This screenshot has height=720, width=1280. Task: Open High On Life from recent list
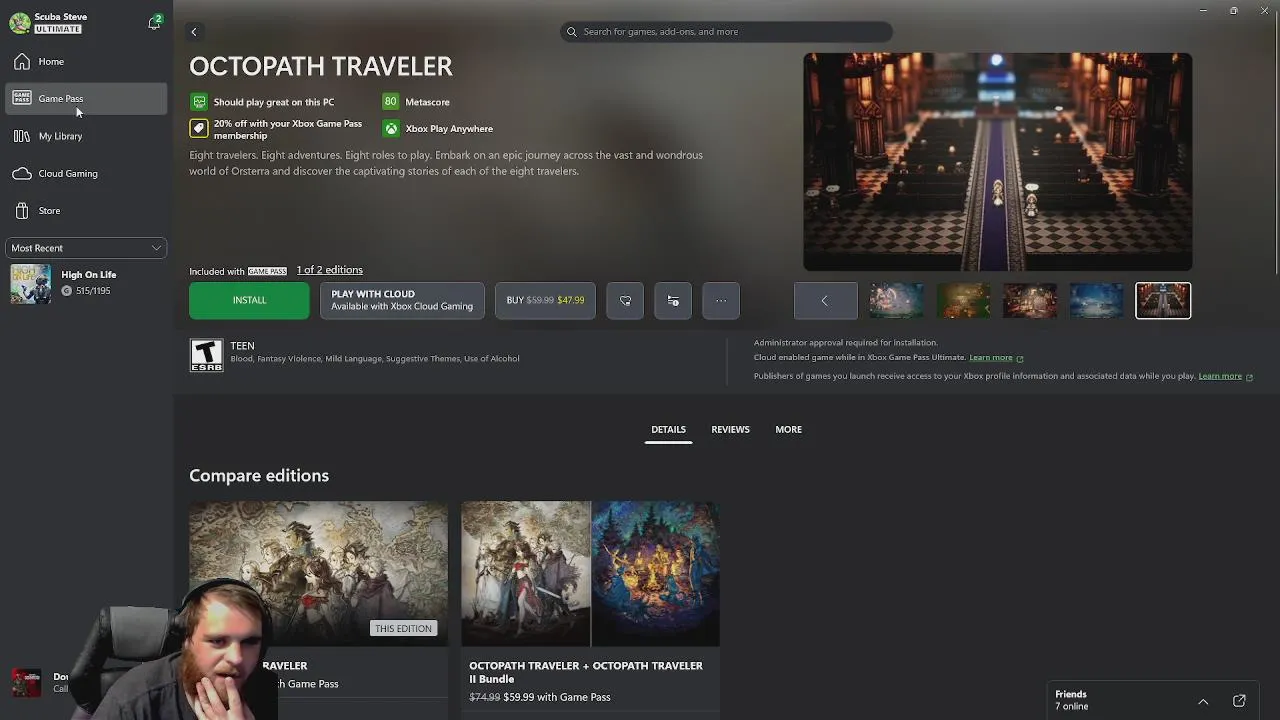pos(86,283)
